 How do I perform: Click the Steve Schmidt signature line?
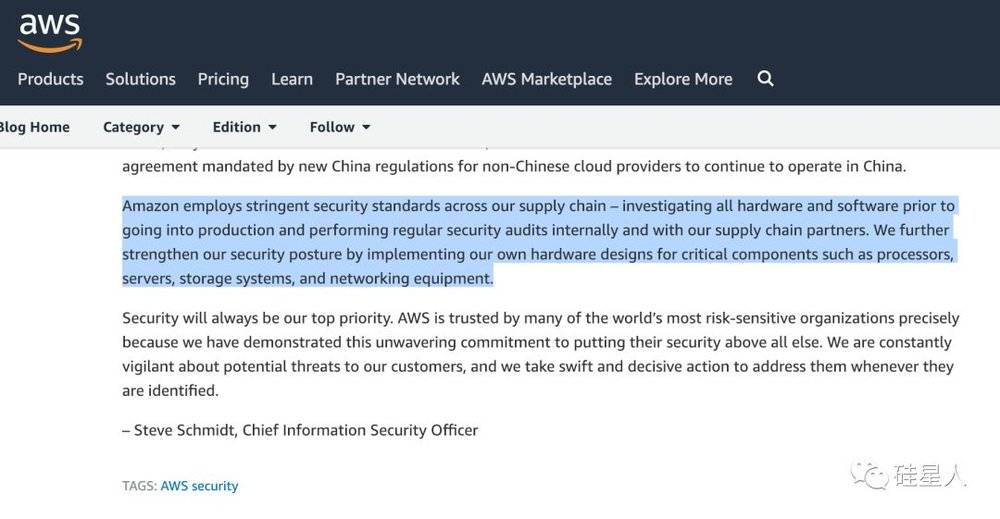(x=300, y=430)
